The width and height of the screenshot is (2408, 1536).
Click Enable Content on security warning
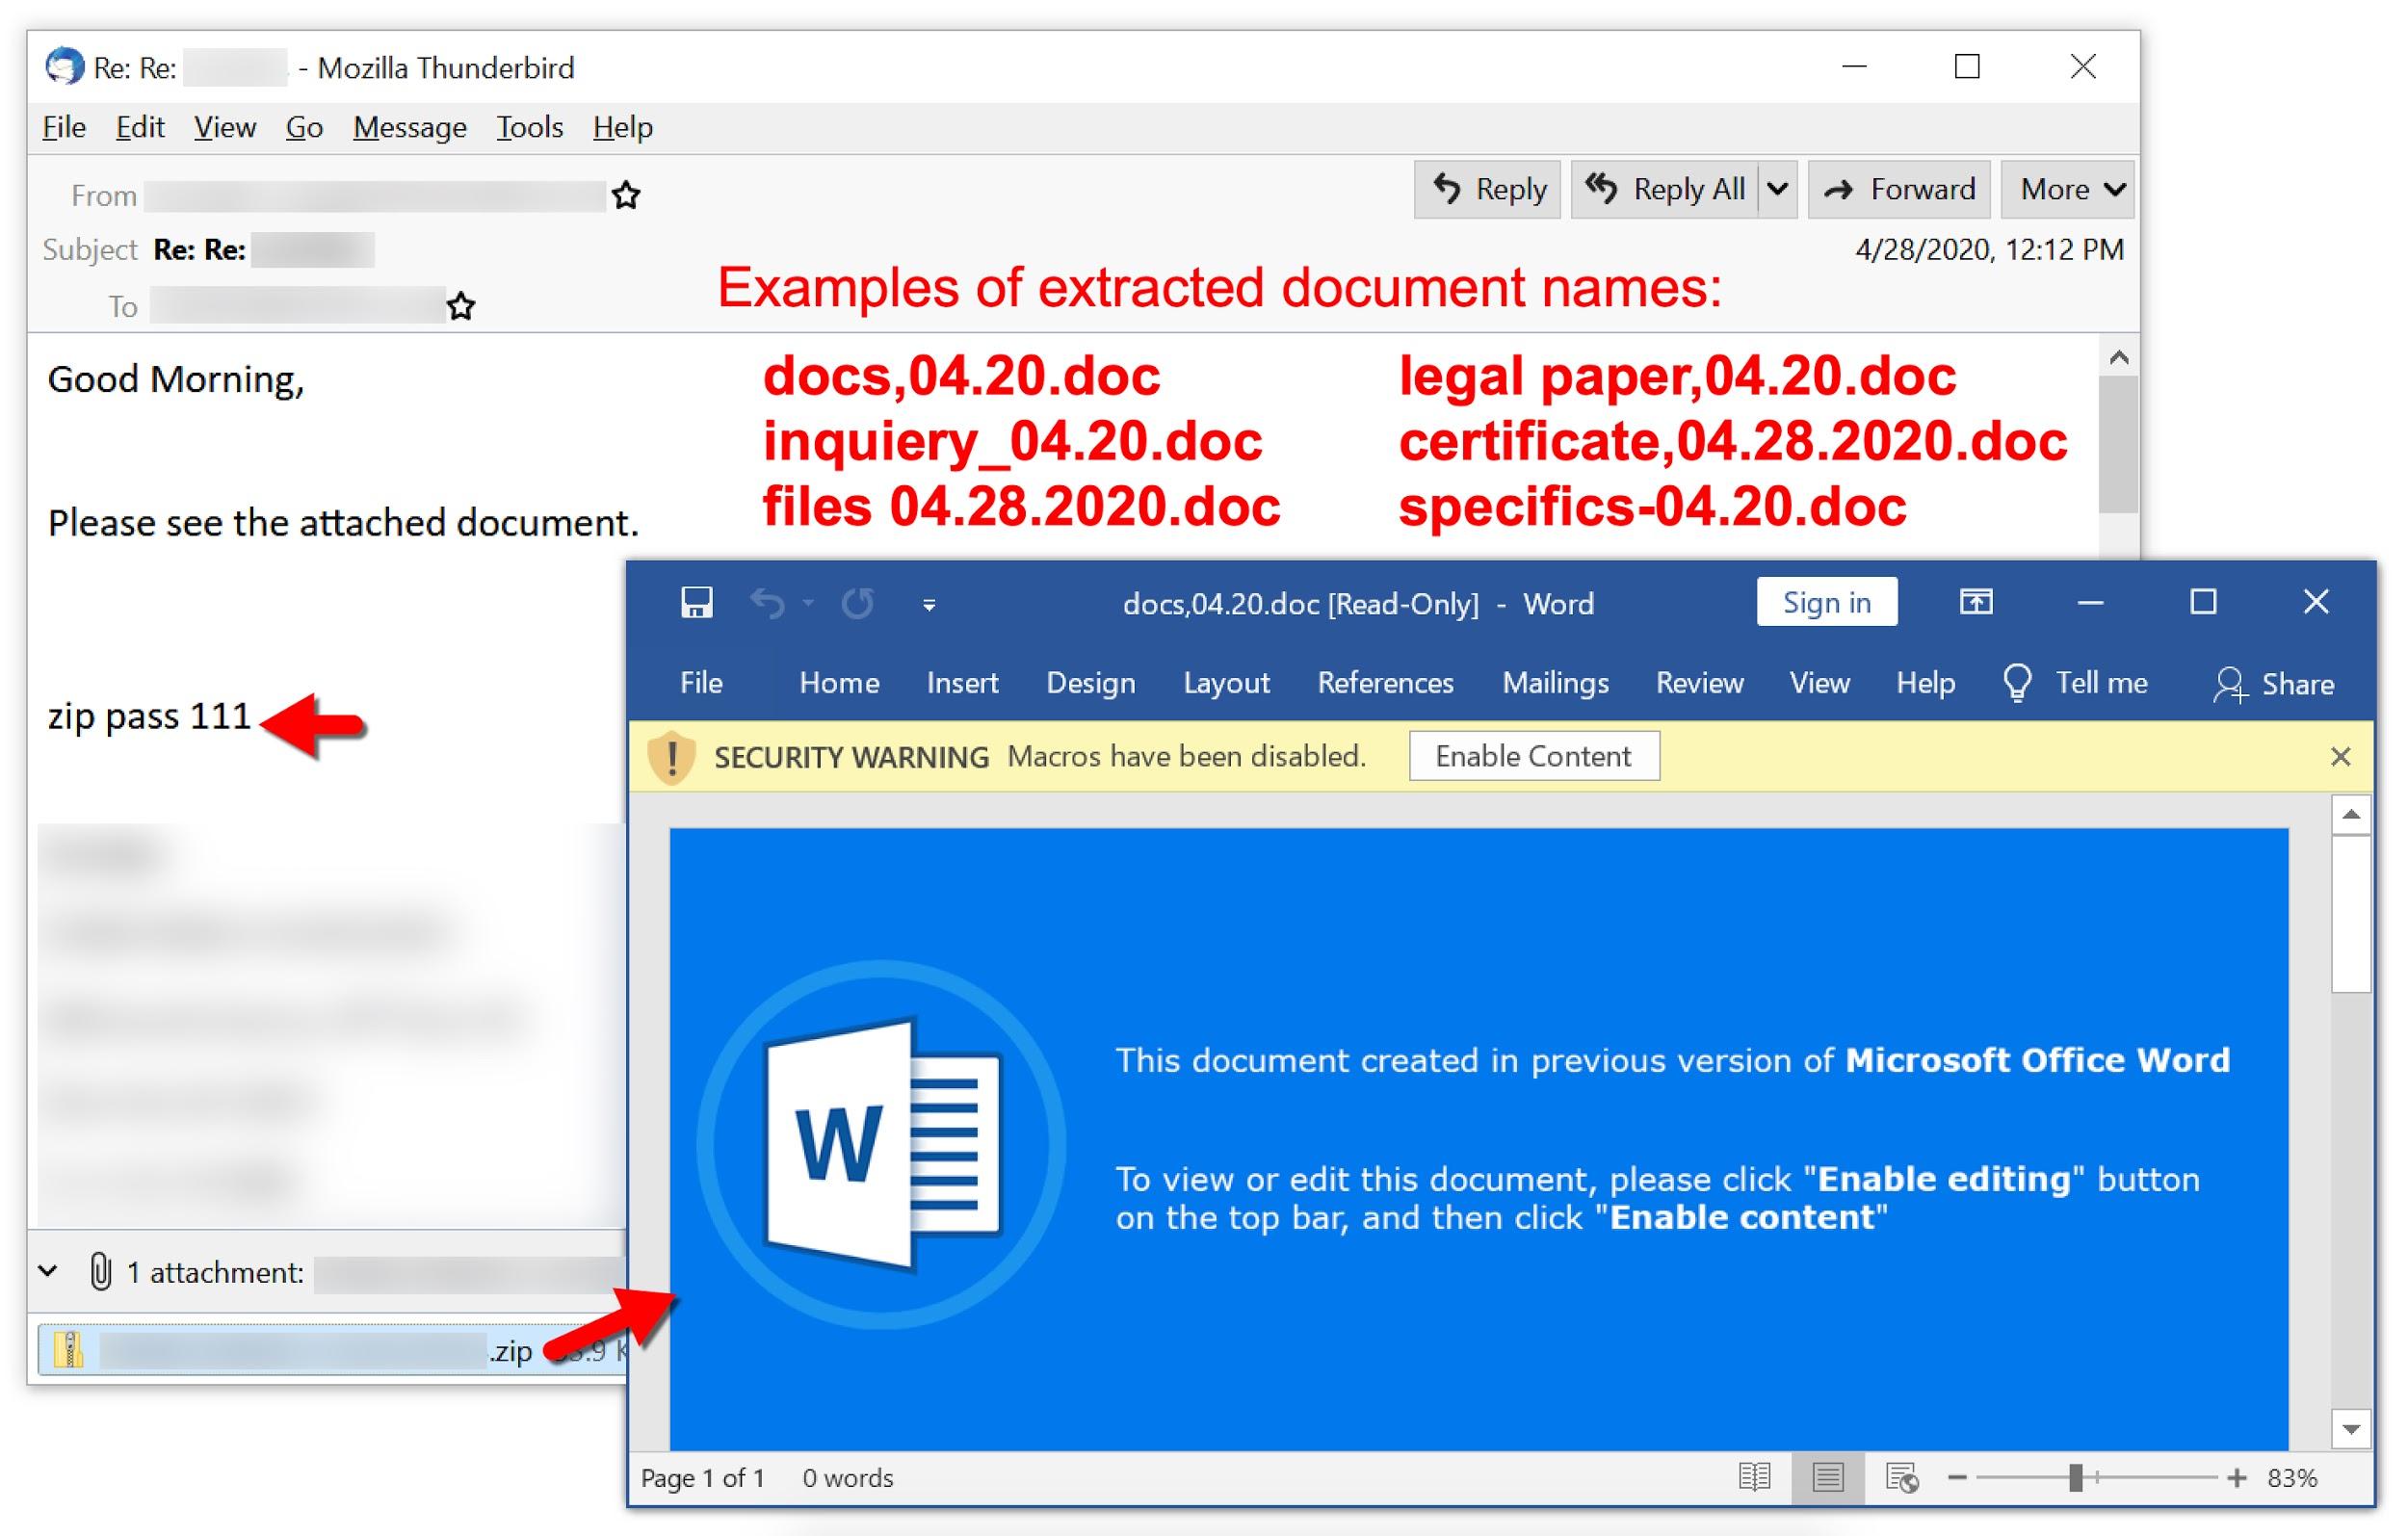(1533, 756)
